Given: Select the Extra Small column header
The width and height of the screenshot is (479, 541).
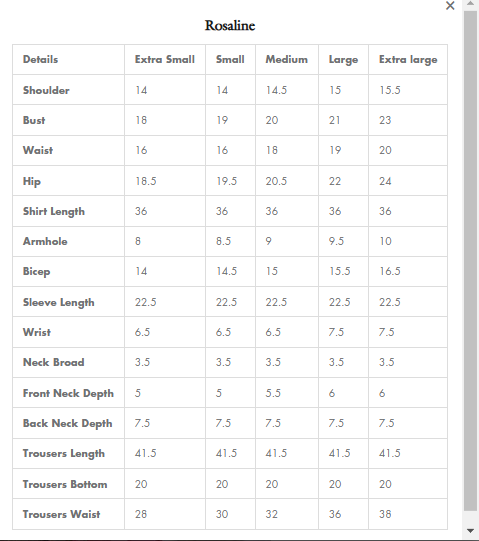Looking at the screenshot, I should (x=165, y=59).
